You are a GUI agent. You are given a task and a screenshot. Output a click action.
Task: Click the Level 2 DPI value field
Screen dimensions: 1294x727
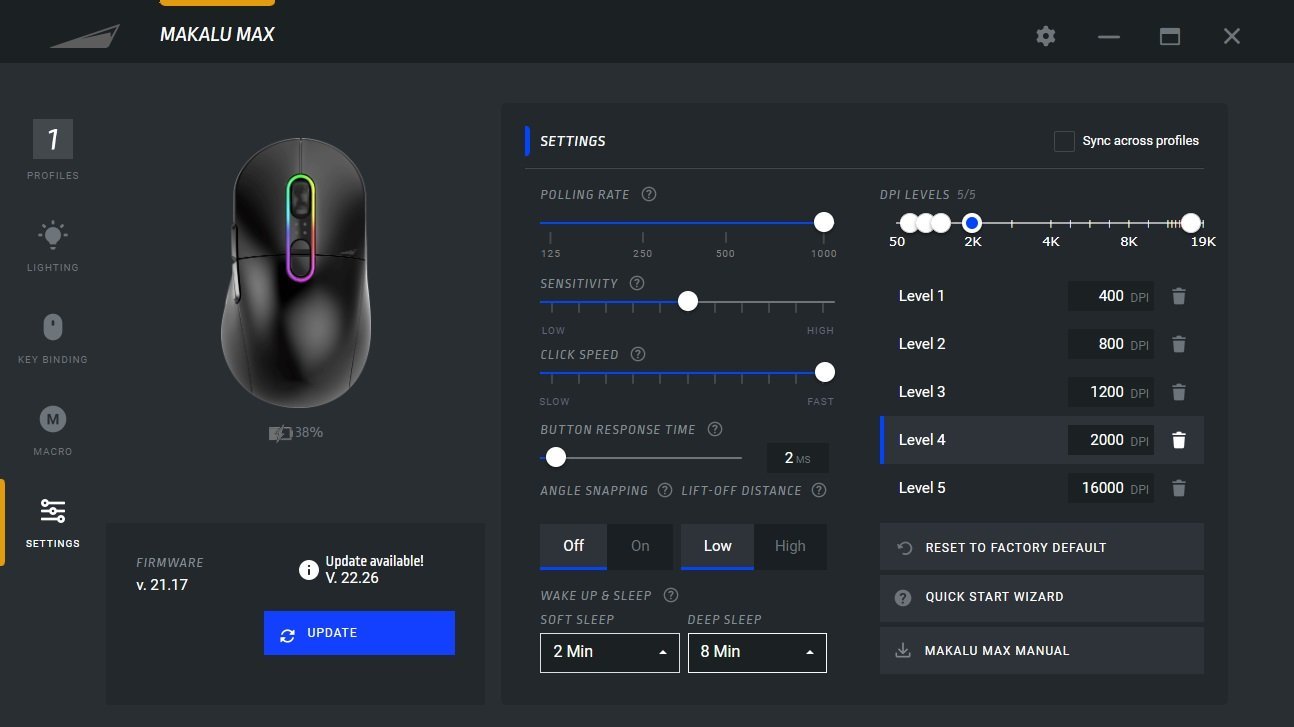point(1111,344)
